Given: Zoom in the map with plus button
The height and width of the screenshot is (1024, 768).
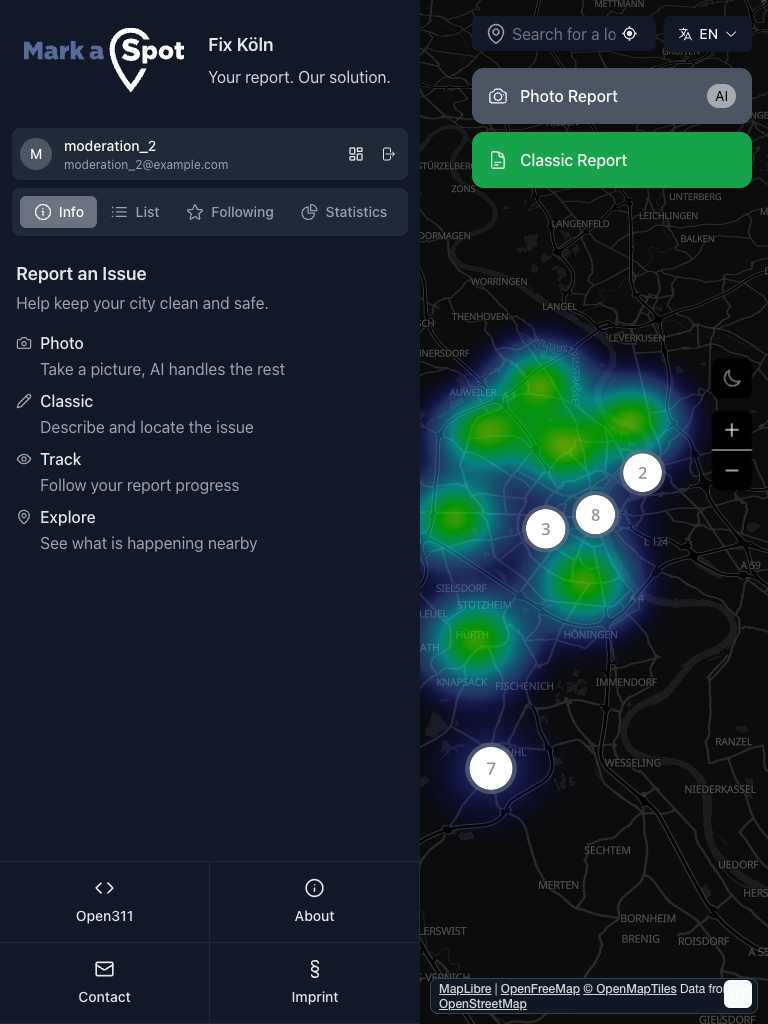Looking at the screenshot, I should 732,430.
